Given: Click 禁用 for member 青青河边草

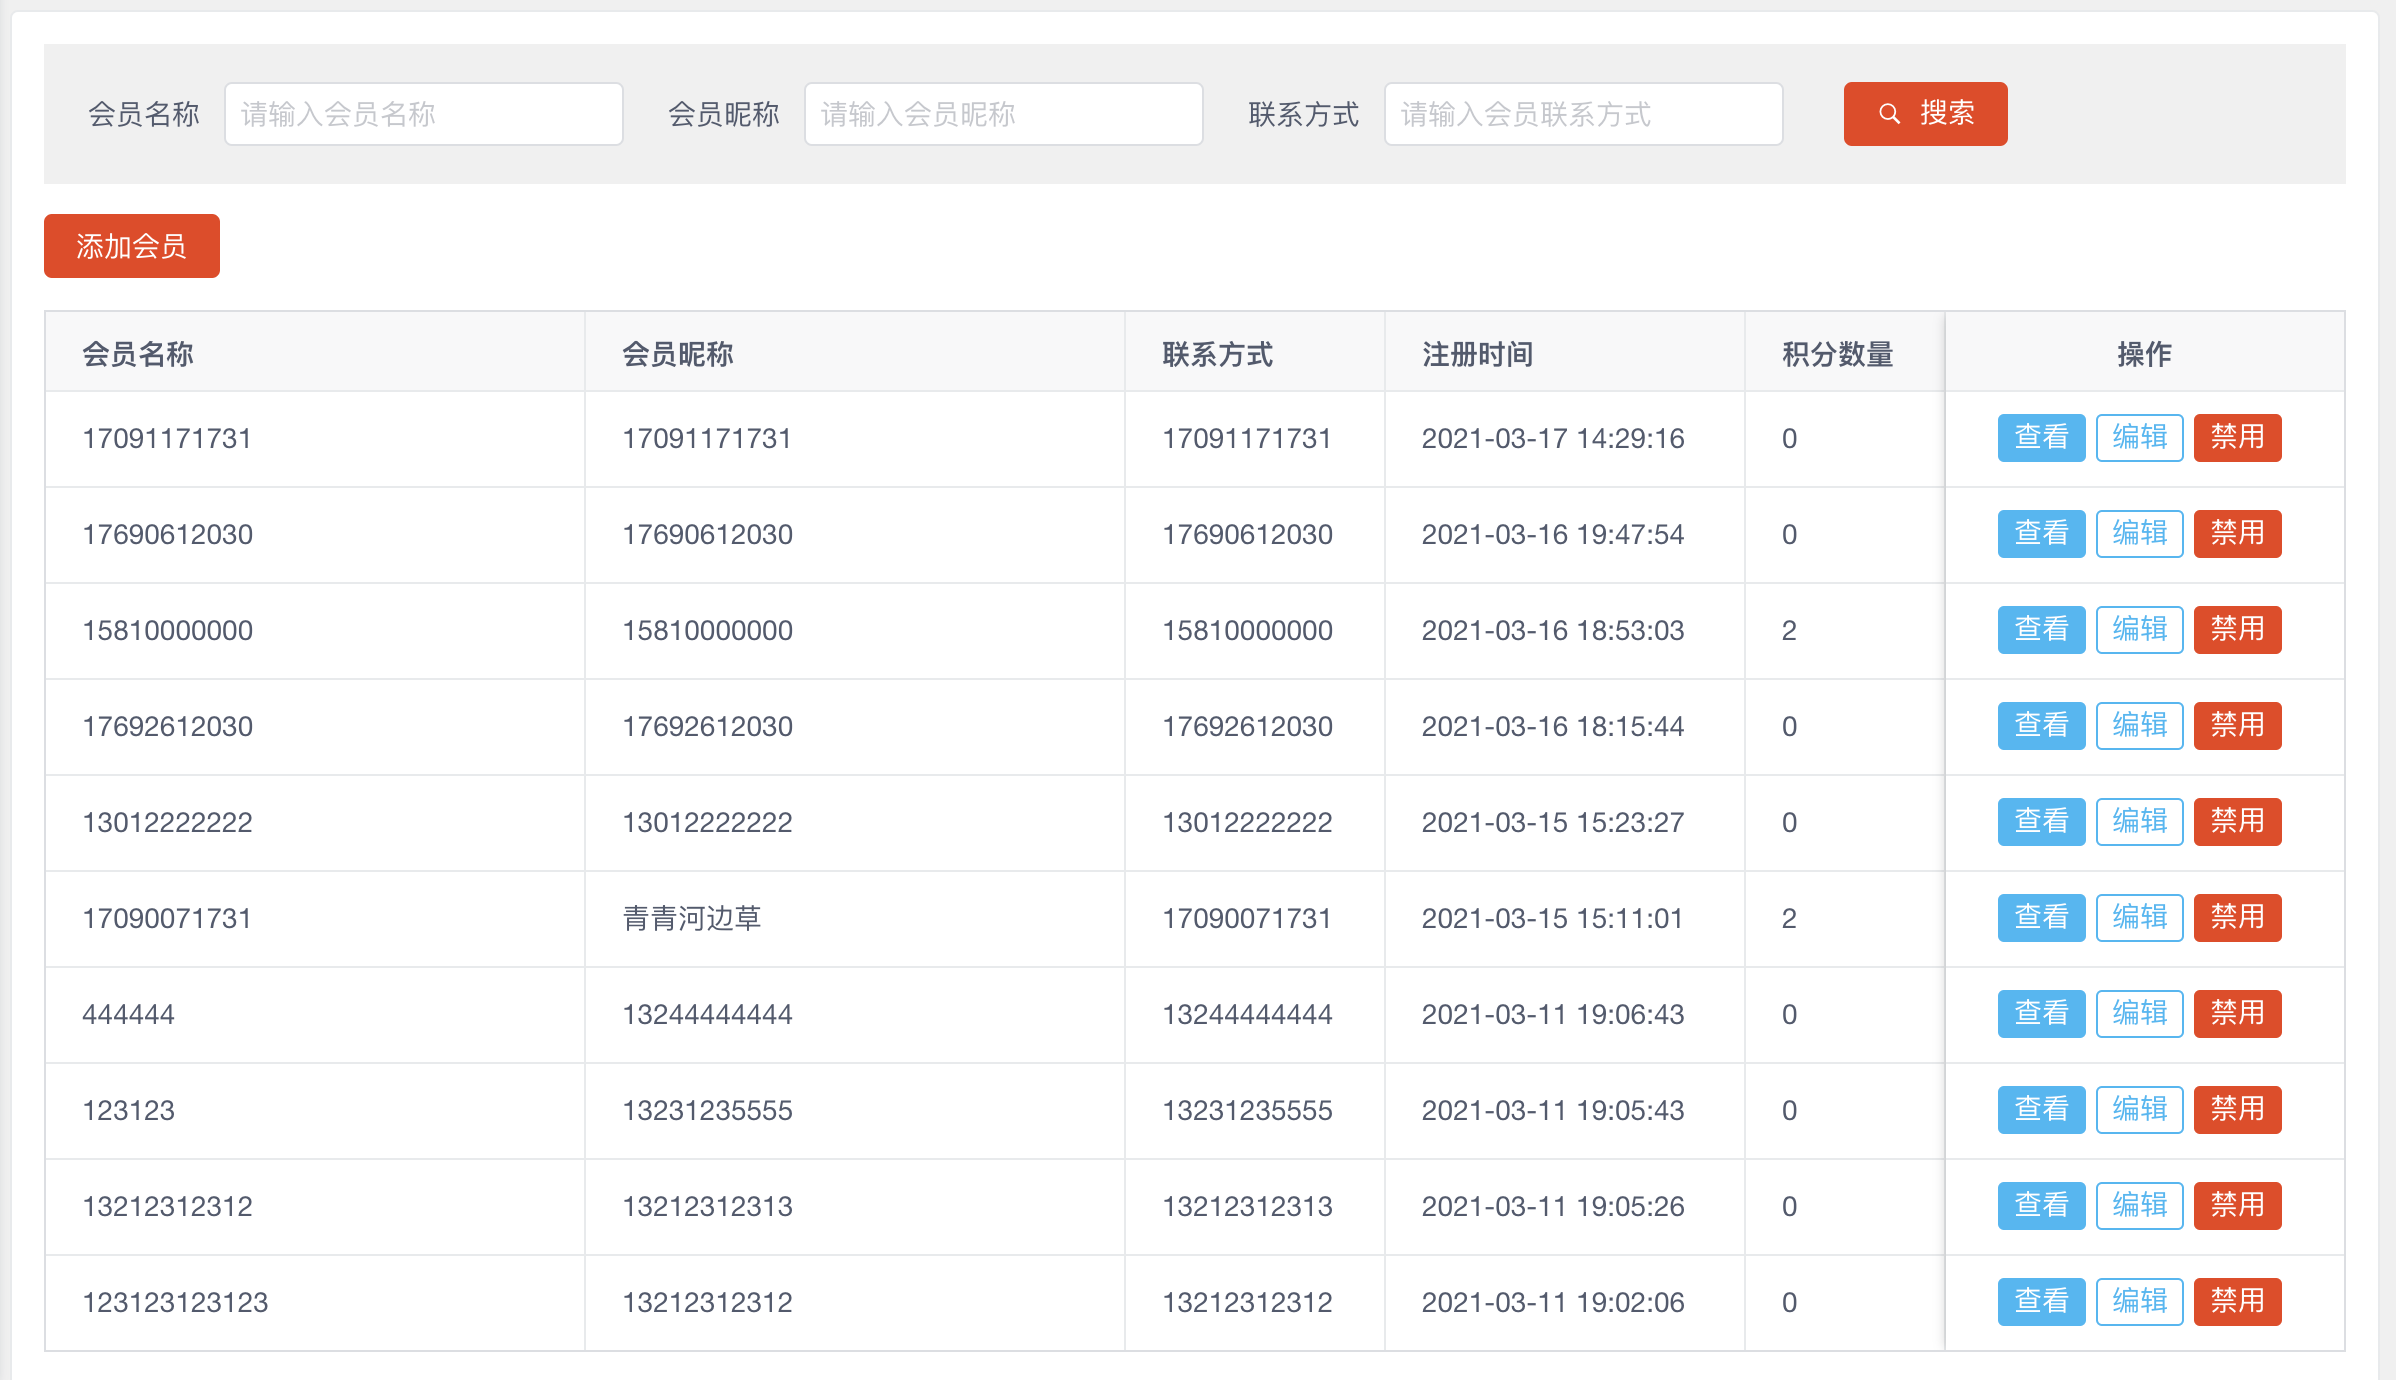Looking at the screenshot, I should click(x=2238, y=918).
